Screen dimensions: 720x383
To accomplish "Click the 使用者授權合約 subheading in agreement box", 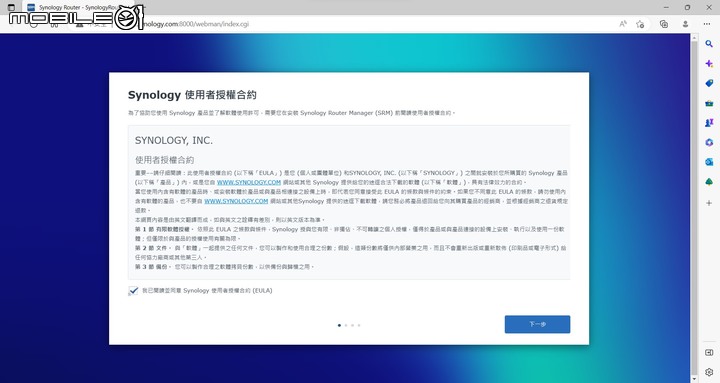I will (x=164, y=160).
